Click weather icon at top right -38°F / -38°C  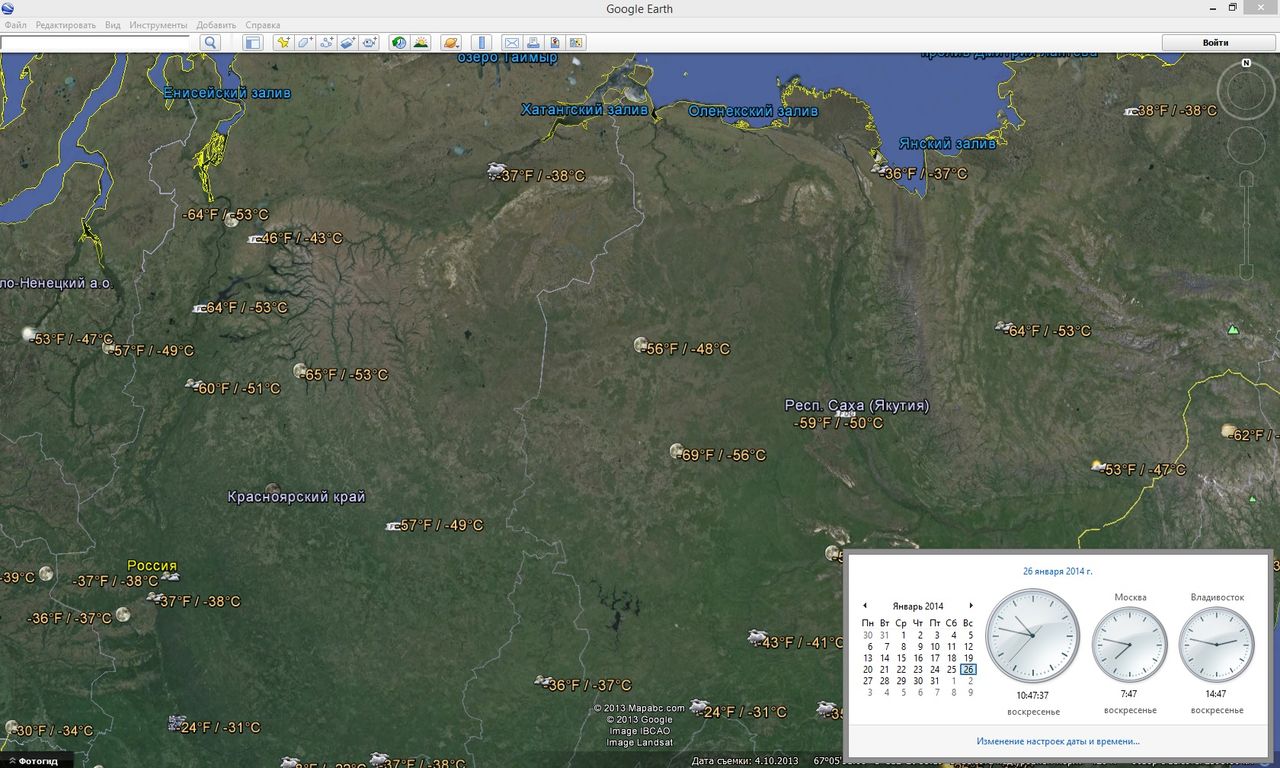pyautogui.click(x=1132, y=111)
